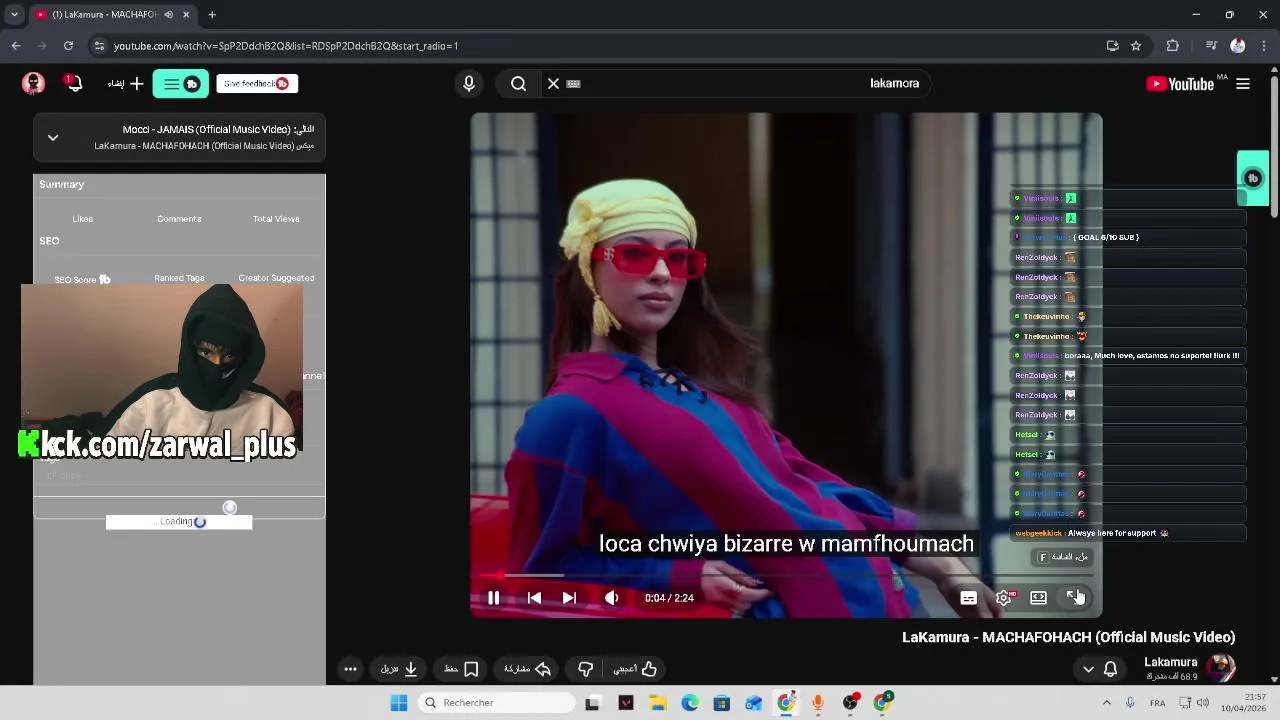The height and width of the screenshot is (720, 1280).
Task: Open the more actions three-dot menu
Action: pyautogui.click(x=350, y=669)
